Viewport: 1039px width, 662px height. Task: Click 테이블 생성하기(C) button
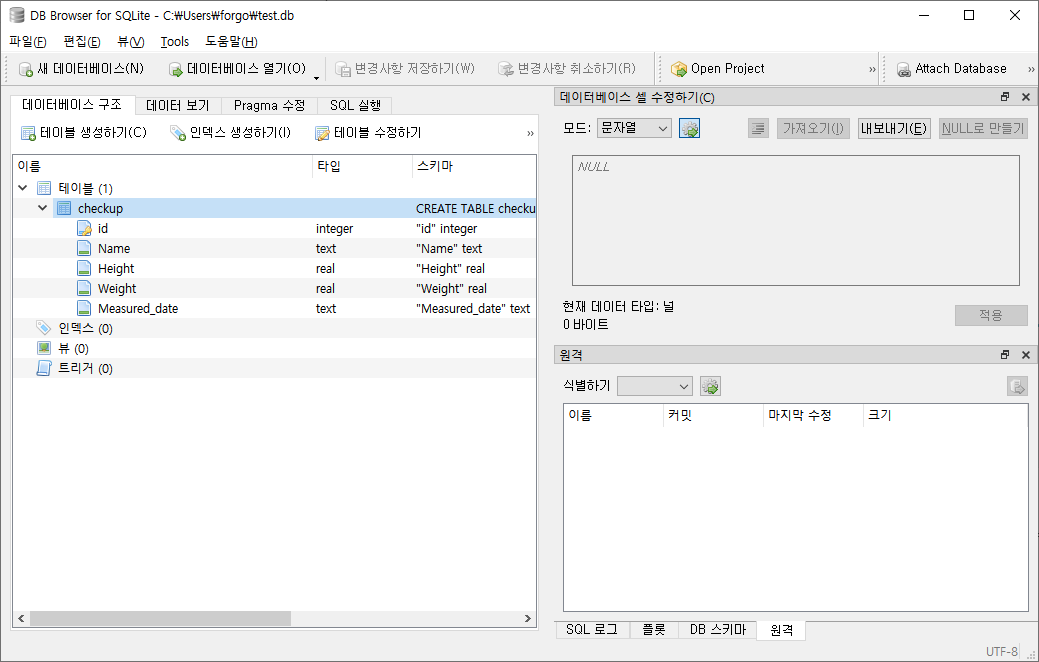(83, 133)
